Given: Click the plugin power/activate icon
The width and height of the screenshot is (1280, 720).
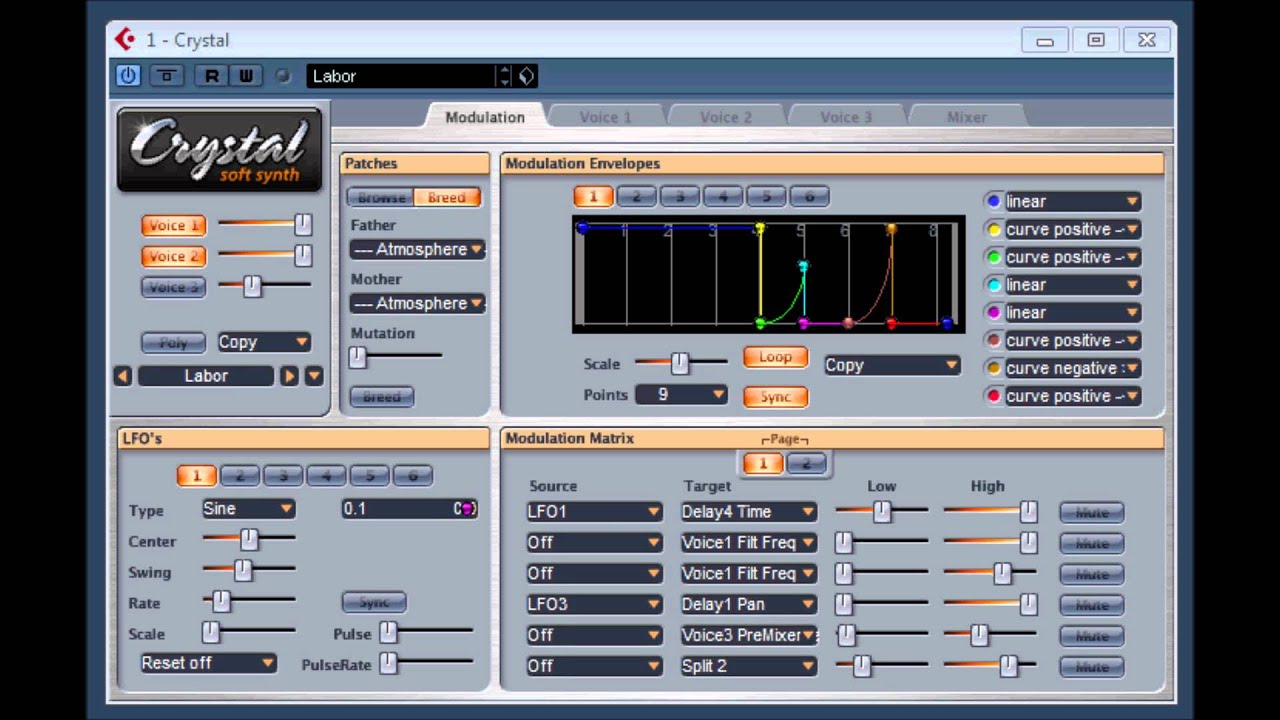Looking at the screenshot, I should tap(128, 75).
